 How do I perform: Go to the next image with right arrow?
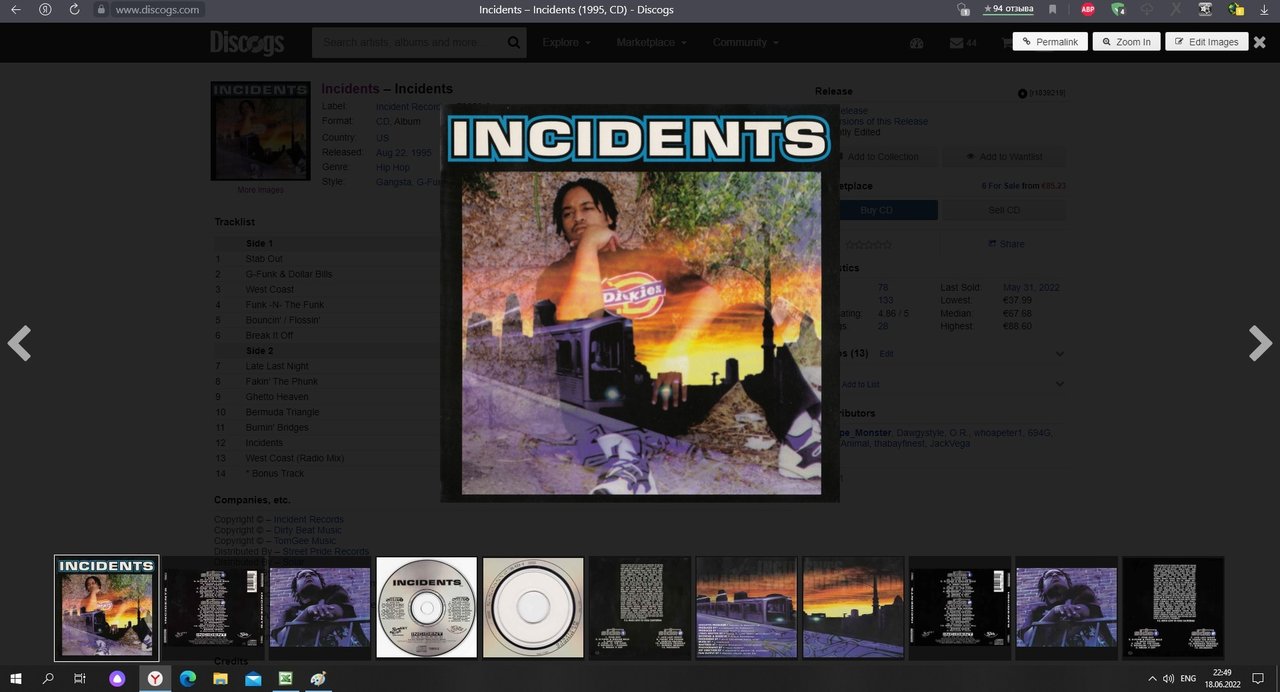(1260, 343)
